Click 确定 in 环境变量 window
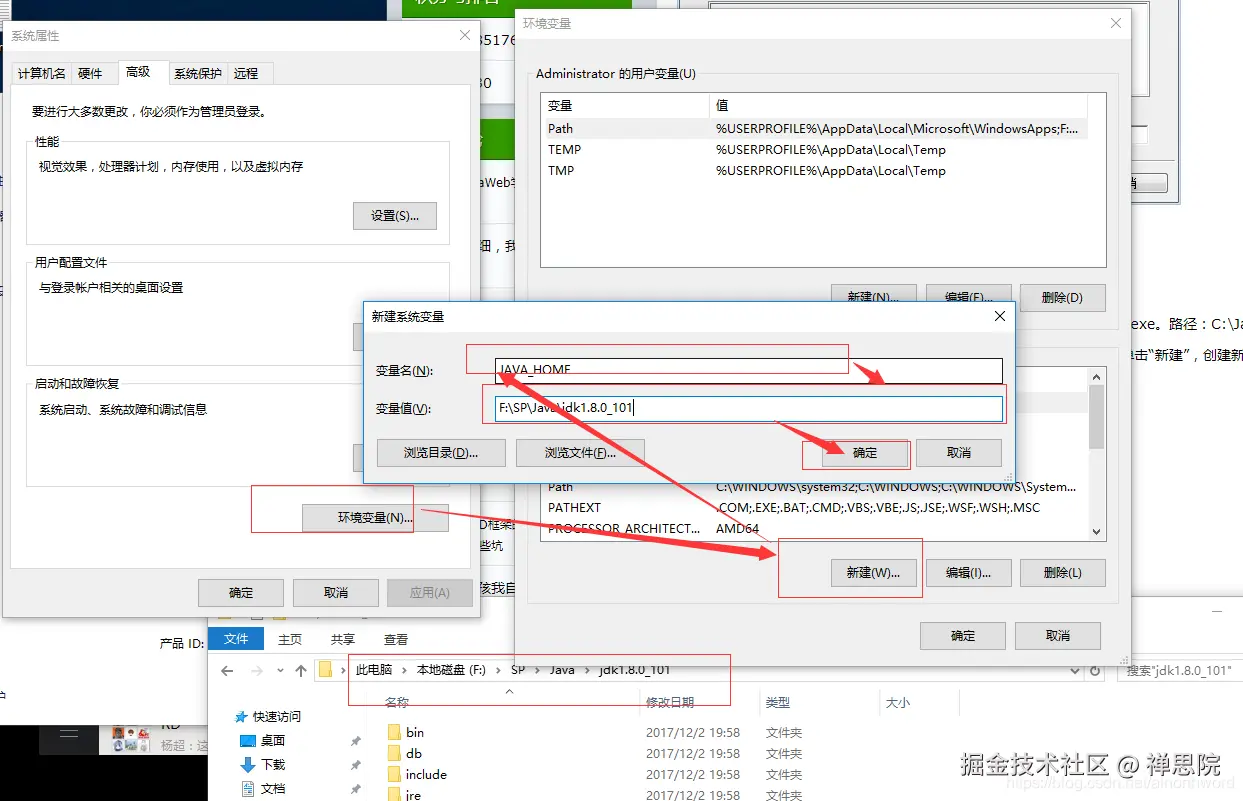Image resolution: width=1243 pixels, height=801 pixels. coord(963,636)
